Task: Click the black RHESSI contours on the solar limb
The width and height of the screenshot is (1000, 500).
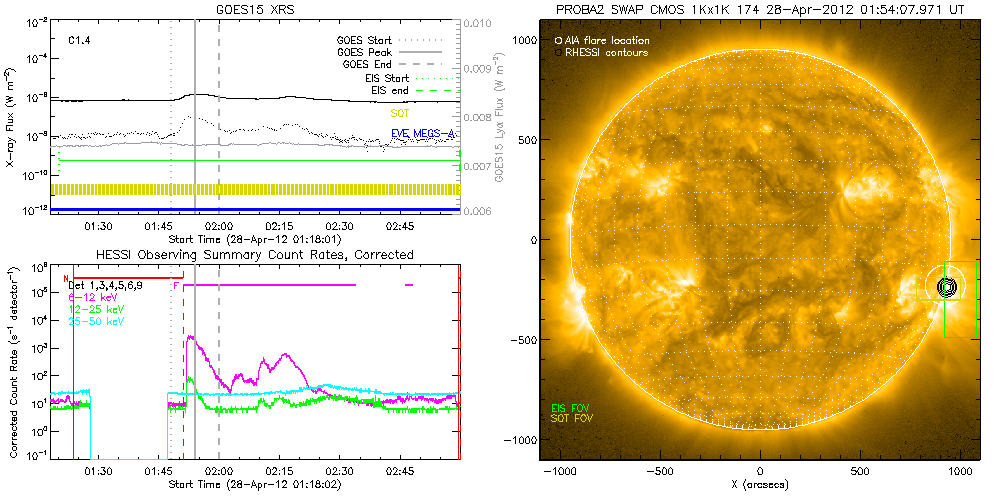Action: click(x=946, y=287)
